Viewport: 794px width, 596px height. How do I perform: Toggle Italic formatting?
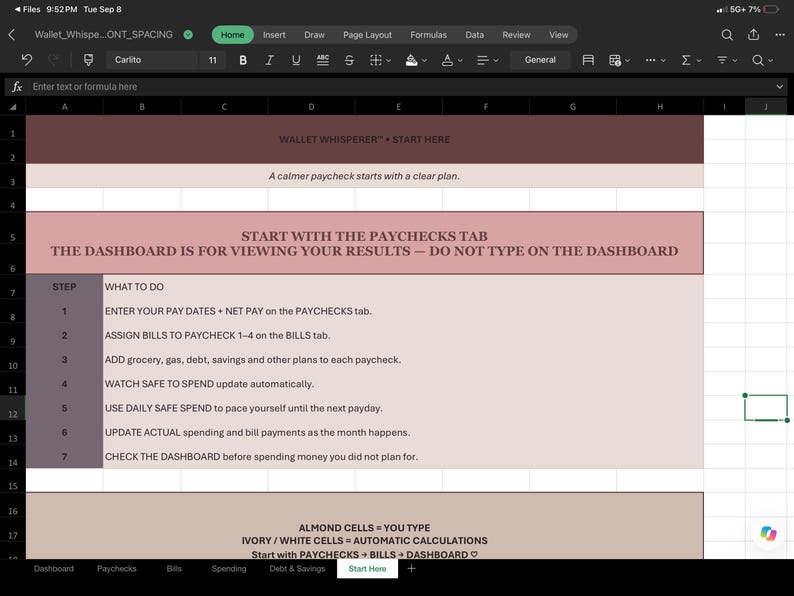pyautogui.click(x=269, y=60)
